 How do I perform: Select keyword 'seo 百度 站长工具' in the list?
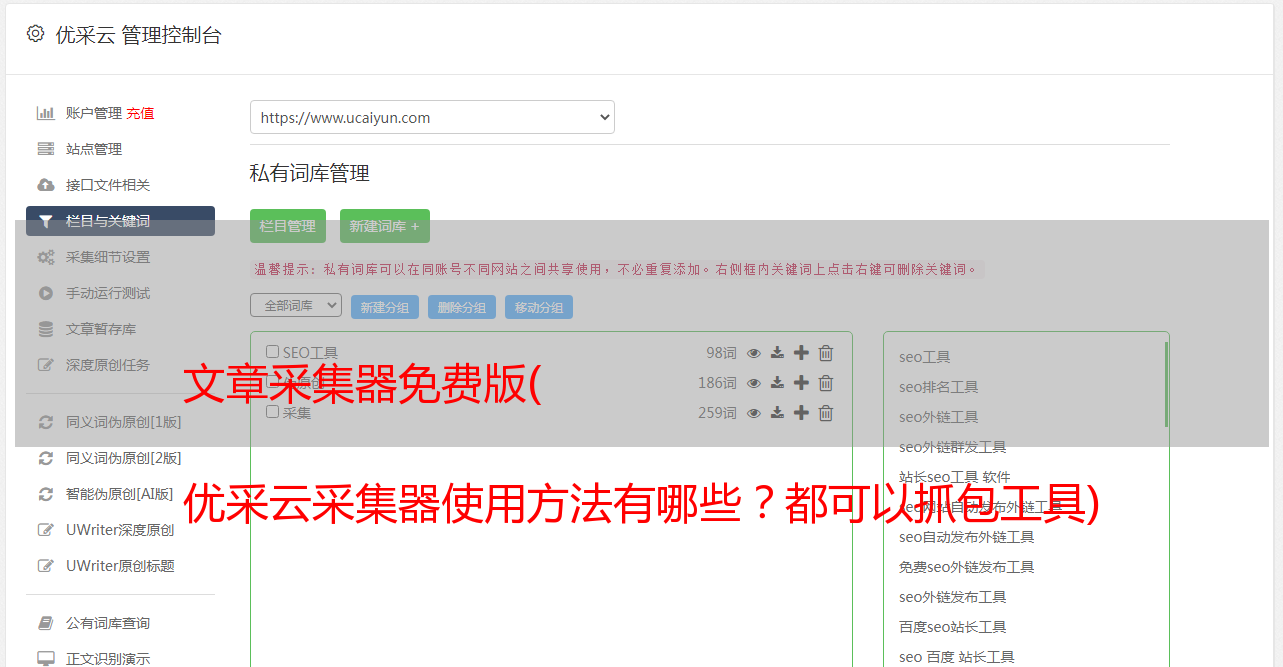[x=957, y=657]
